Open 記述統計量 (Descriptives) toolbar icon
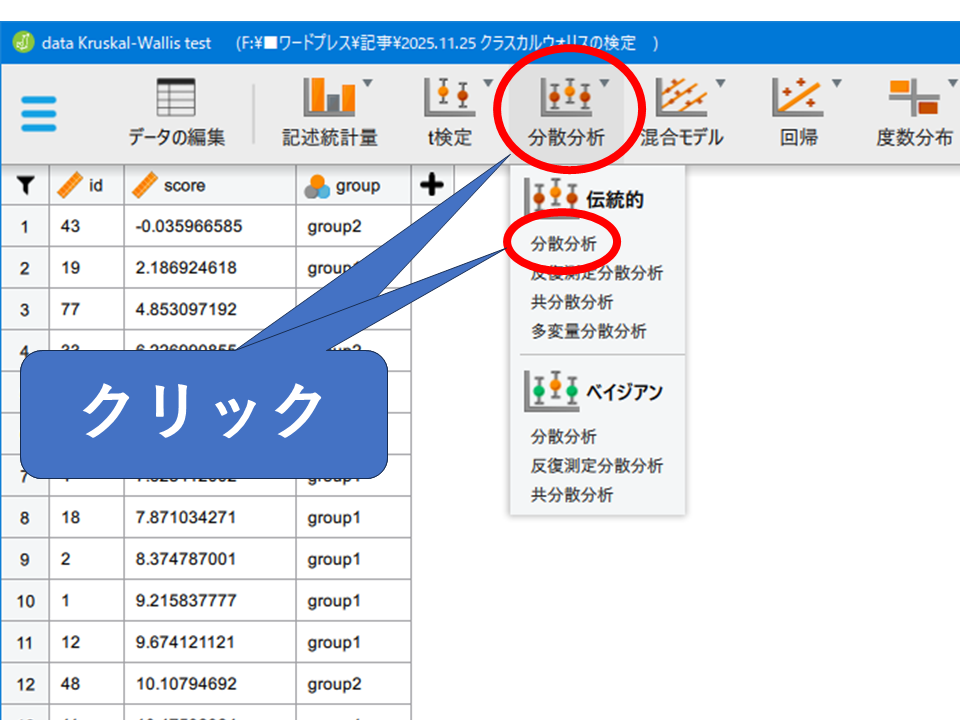 (x=329, y=112)
